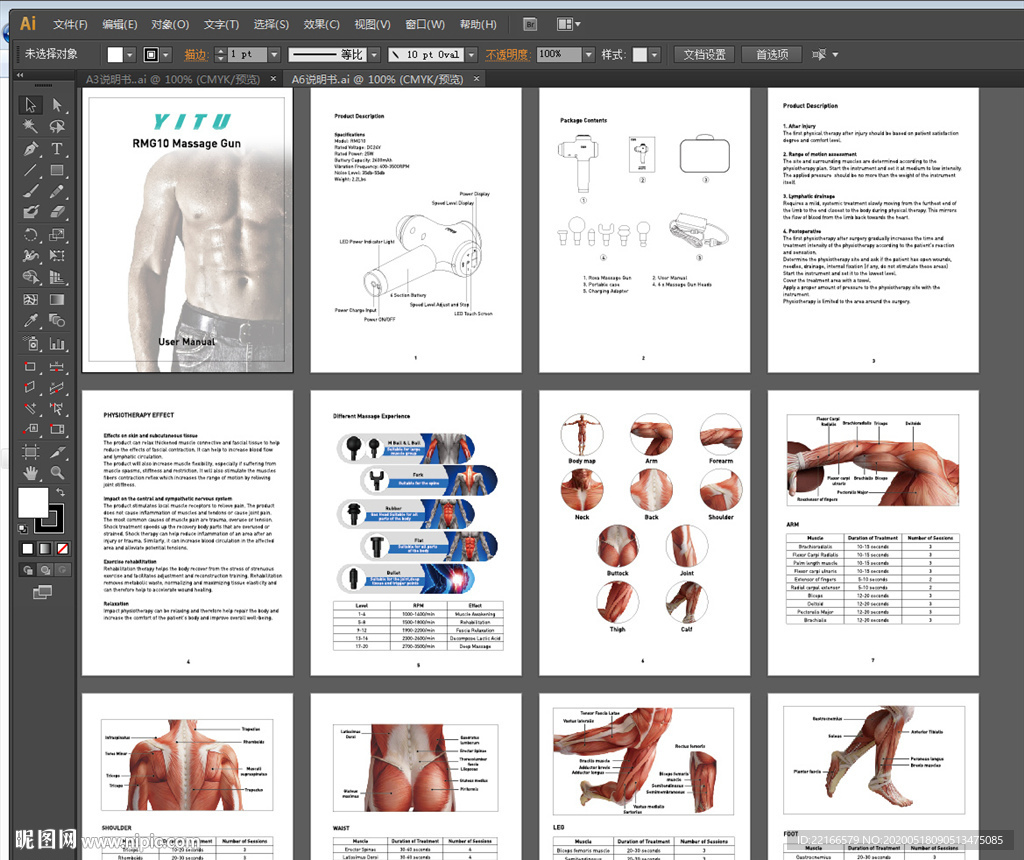Activate the Blend tool

pos(57,321)
